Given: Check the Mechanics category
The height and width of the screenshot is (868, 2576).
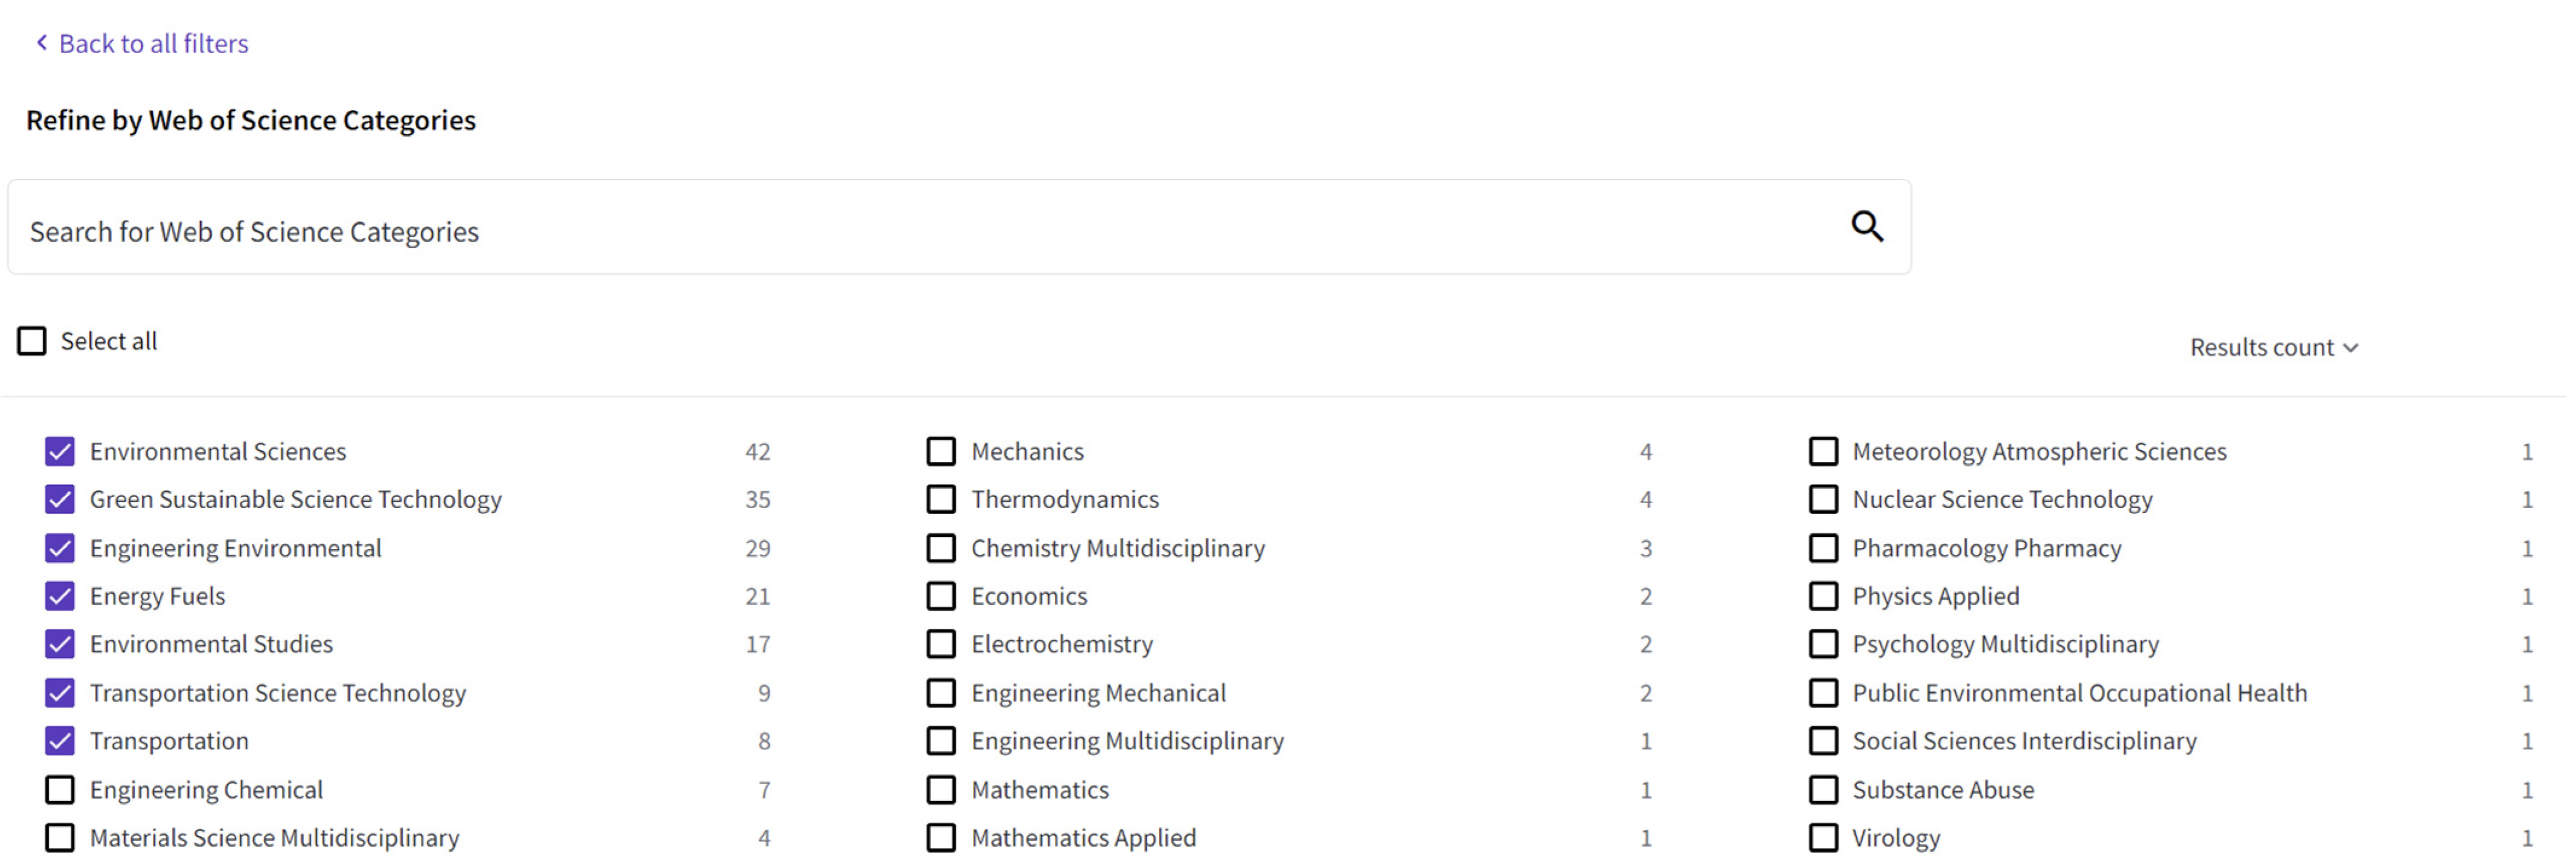Looking at the screenshot, I should 941,452.
